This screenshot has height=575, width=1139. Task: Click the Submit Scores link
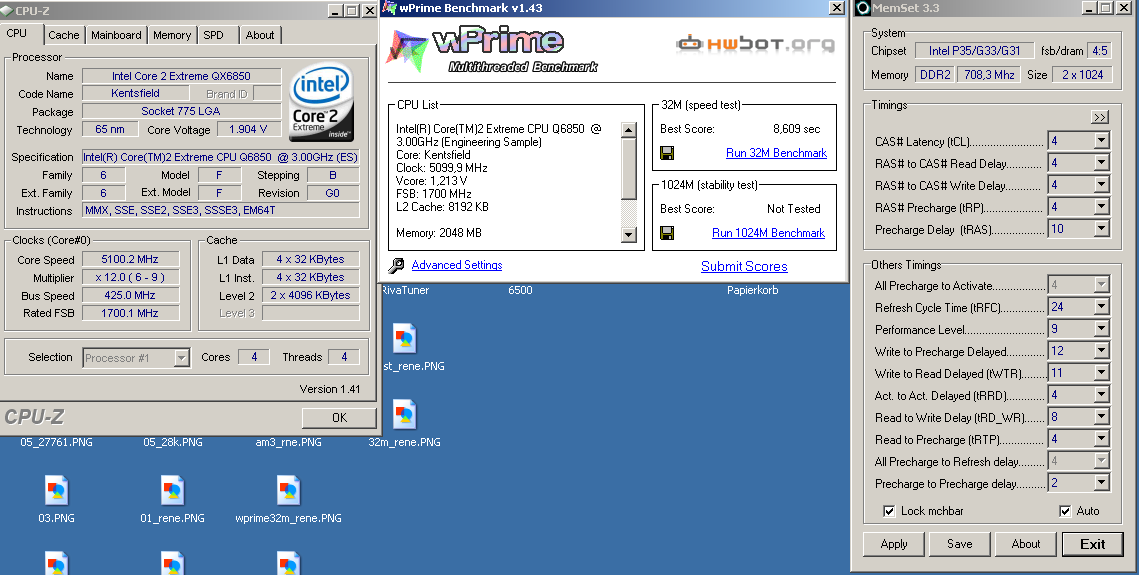pyautogui.click(x=744, y=266)
